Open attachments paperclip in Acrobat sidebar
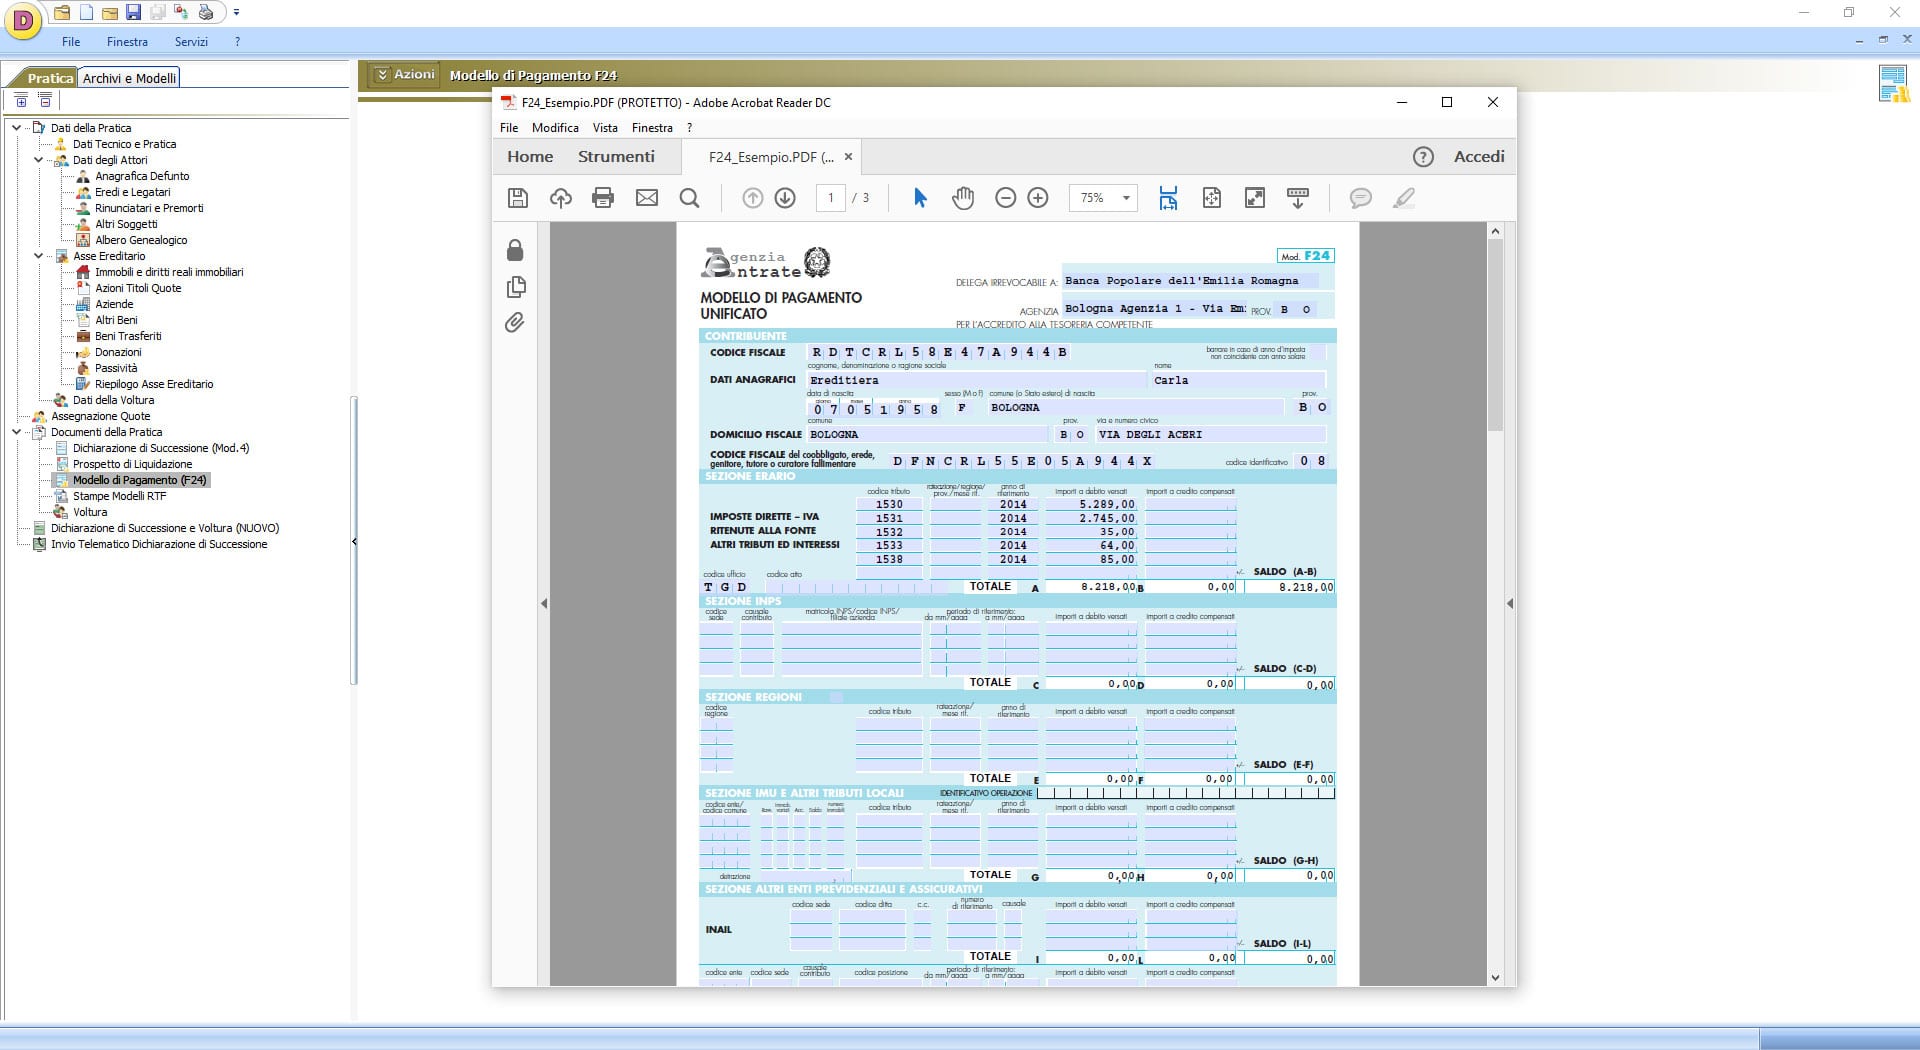 (515, 322)
